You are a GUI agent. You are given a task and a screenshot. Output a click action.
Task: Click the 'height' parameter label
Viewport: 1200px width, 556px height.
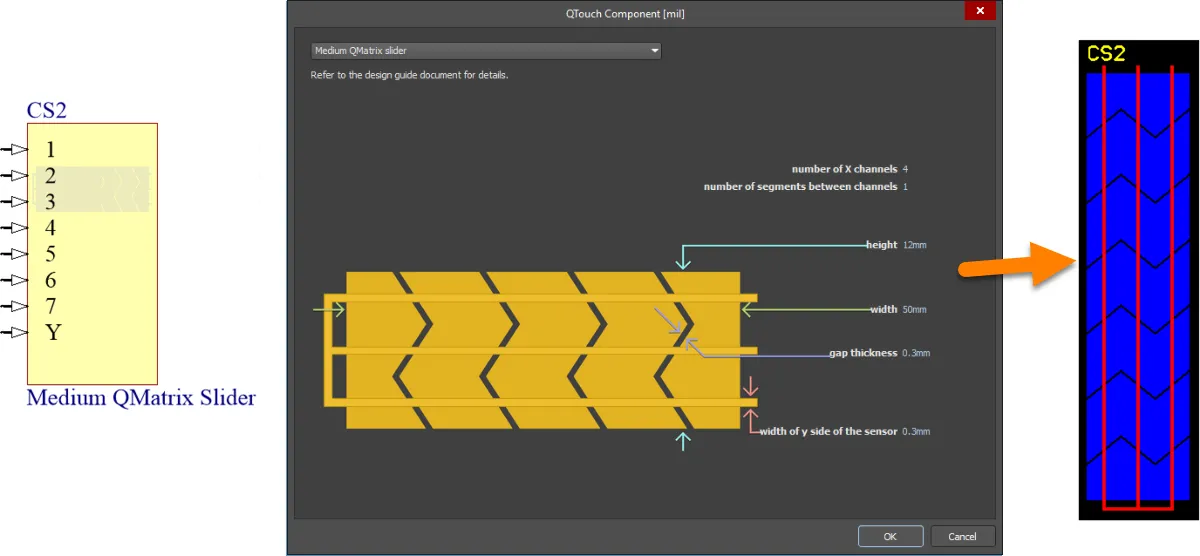click(x=882, y=244)
